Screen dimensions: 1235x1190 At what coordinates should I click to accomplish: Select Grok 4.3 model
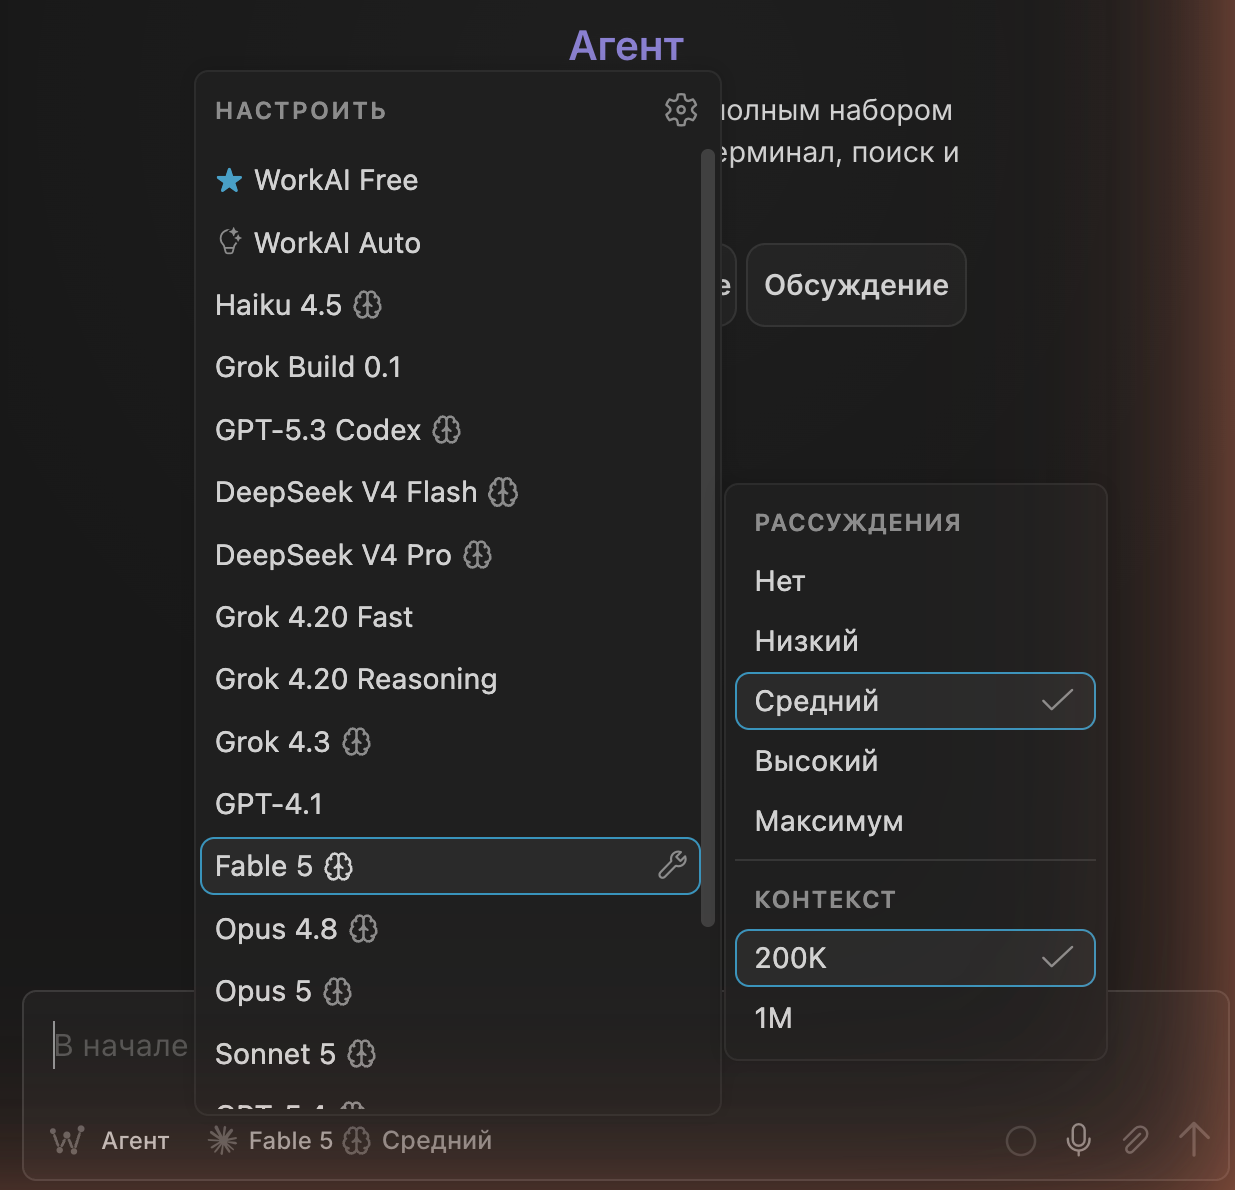tap(450, 742)
